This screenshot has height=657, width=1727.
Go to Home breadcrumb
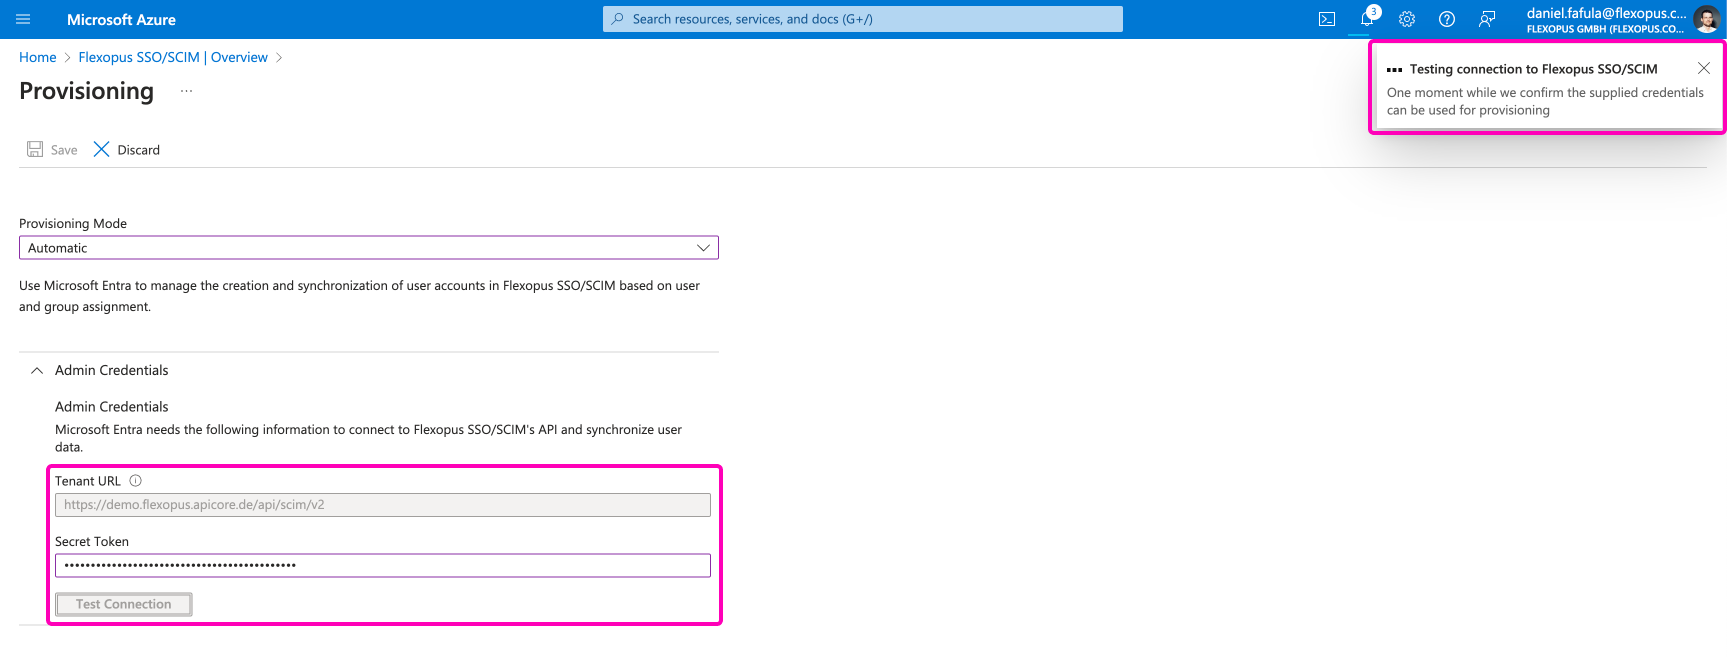coord(37,57)
